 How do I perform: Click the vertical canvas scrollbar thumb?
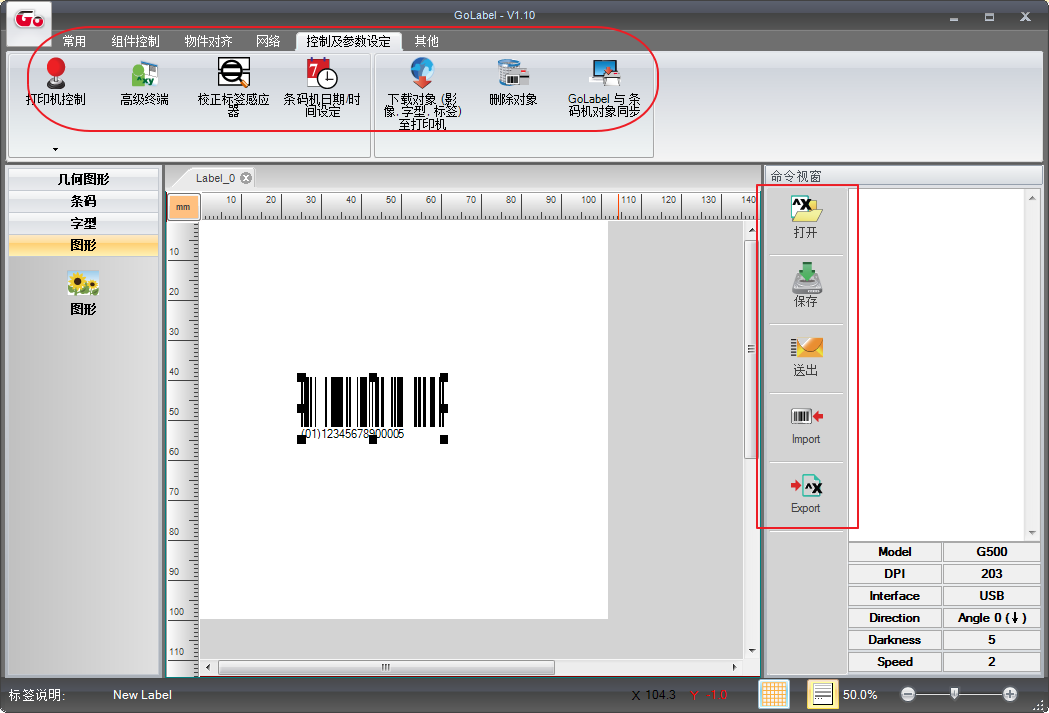[x=751, y=349]
